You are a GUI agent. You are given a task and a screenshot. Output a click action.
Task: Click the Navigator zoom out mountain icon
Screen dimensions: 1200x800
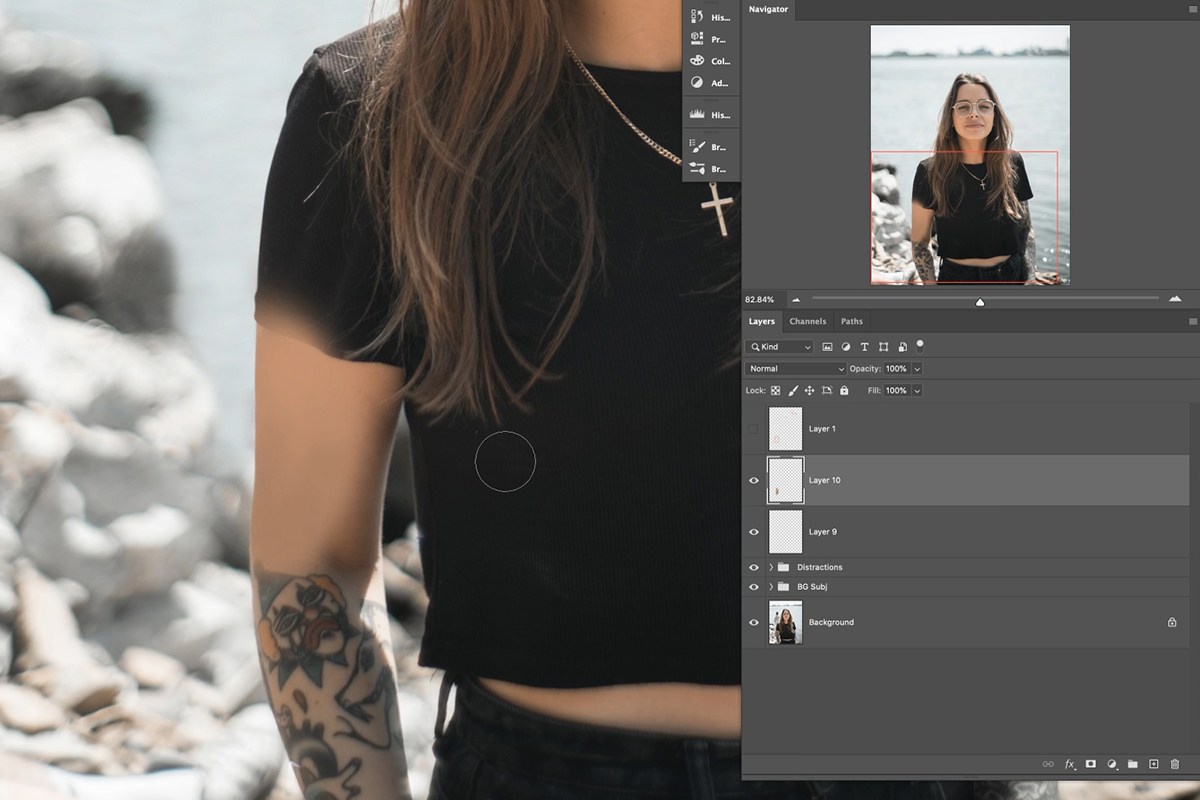[797, 299]
